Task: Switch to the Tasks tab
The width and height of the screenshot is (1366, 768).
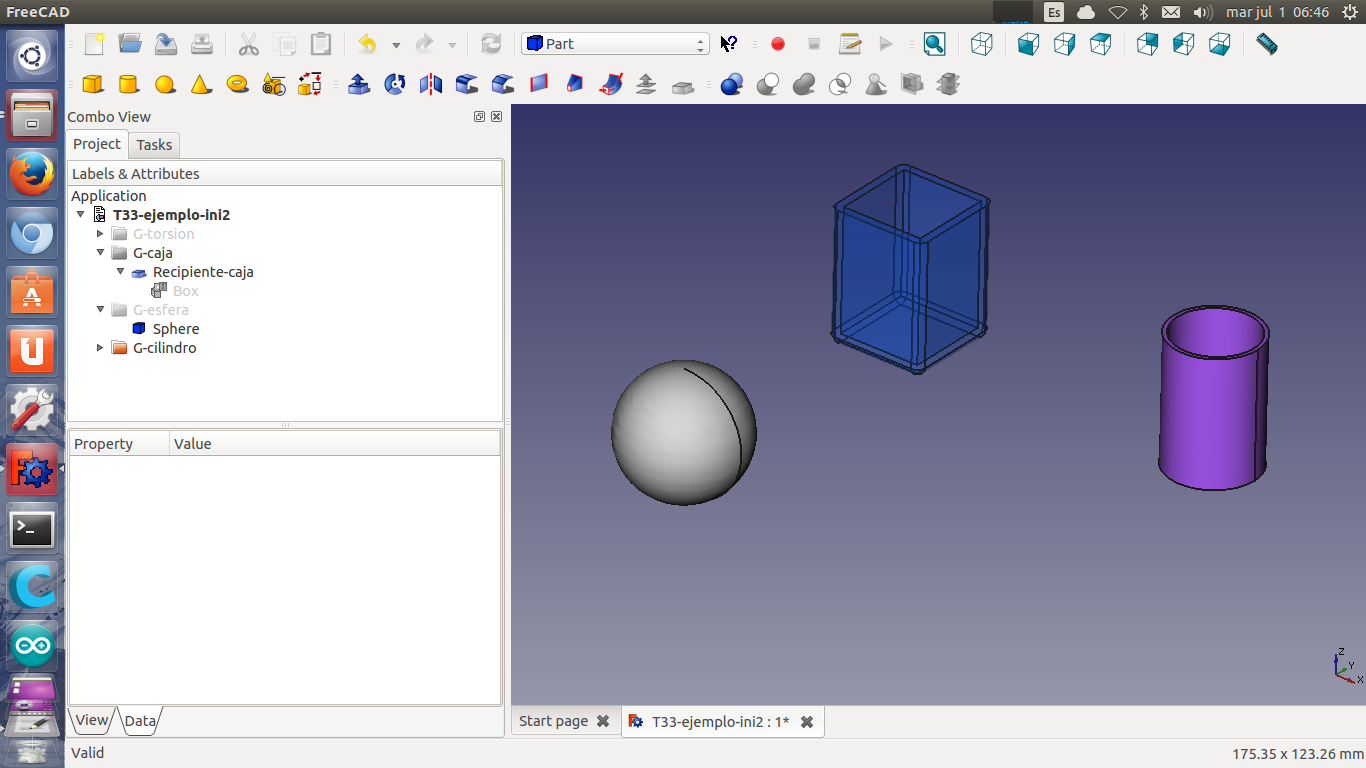Action: coord(154,145)
